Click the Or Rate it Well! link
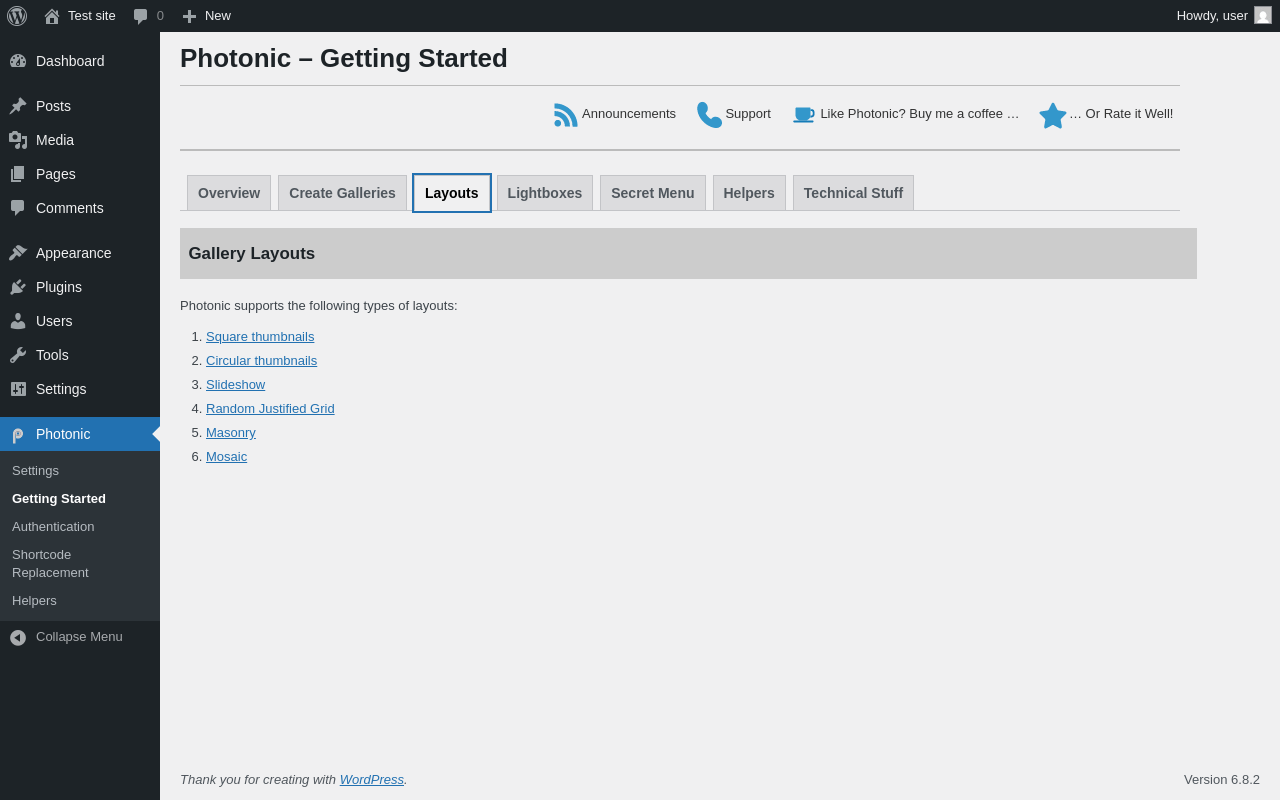The width and height of the screenshot is (1280, 800). (1121, 114)
